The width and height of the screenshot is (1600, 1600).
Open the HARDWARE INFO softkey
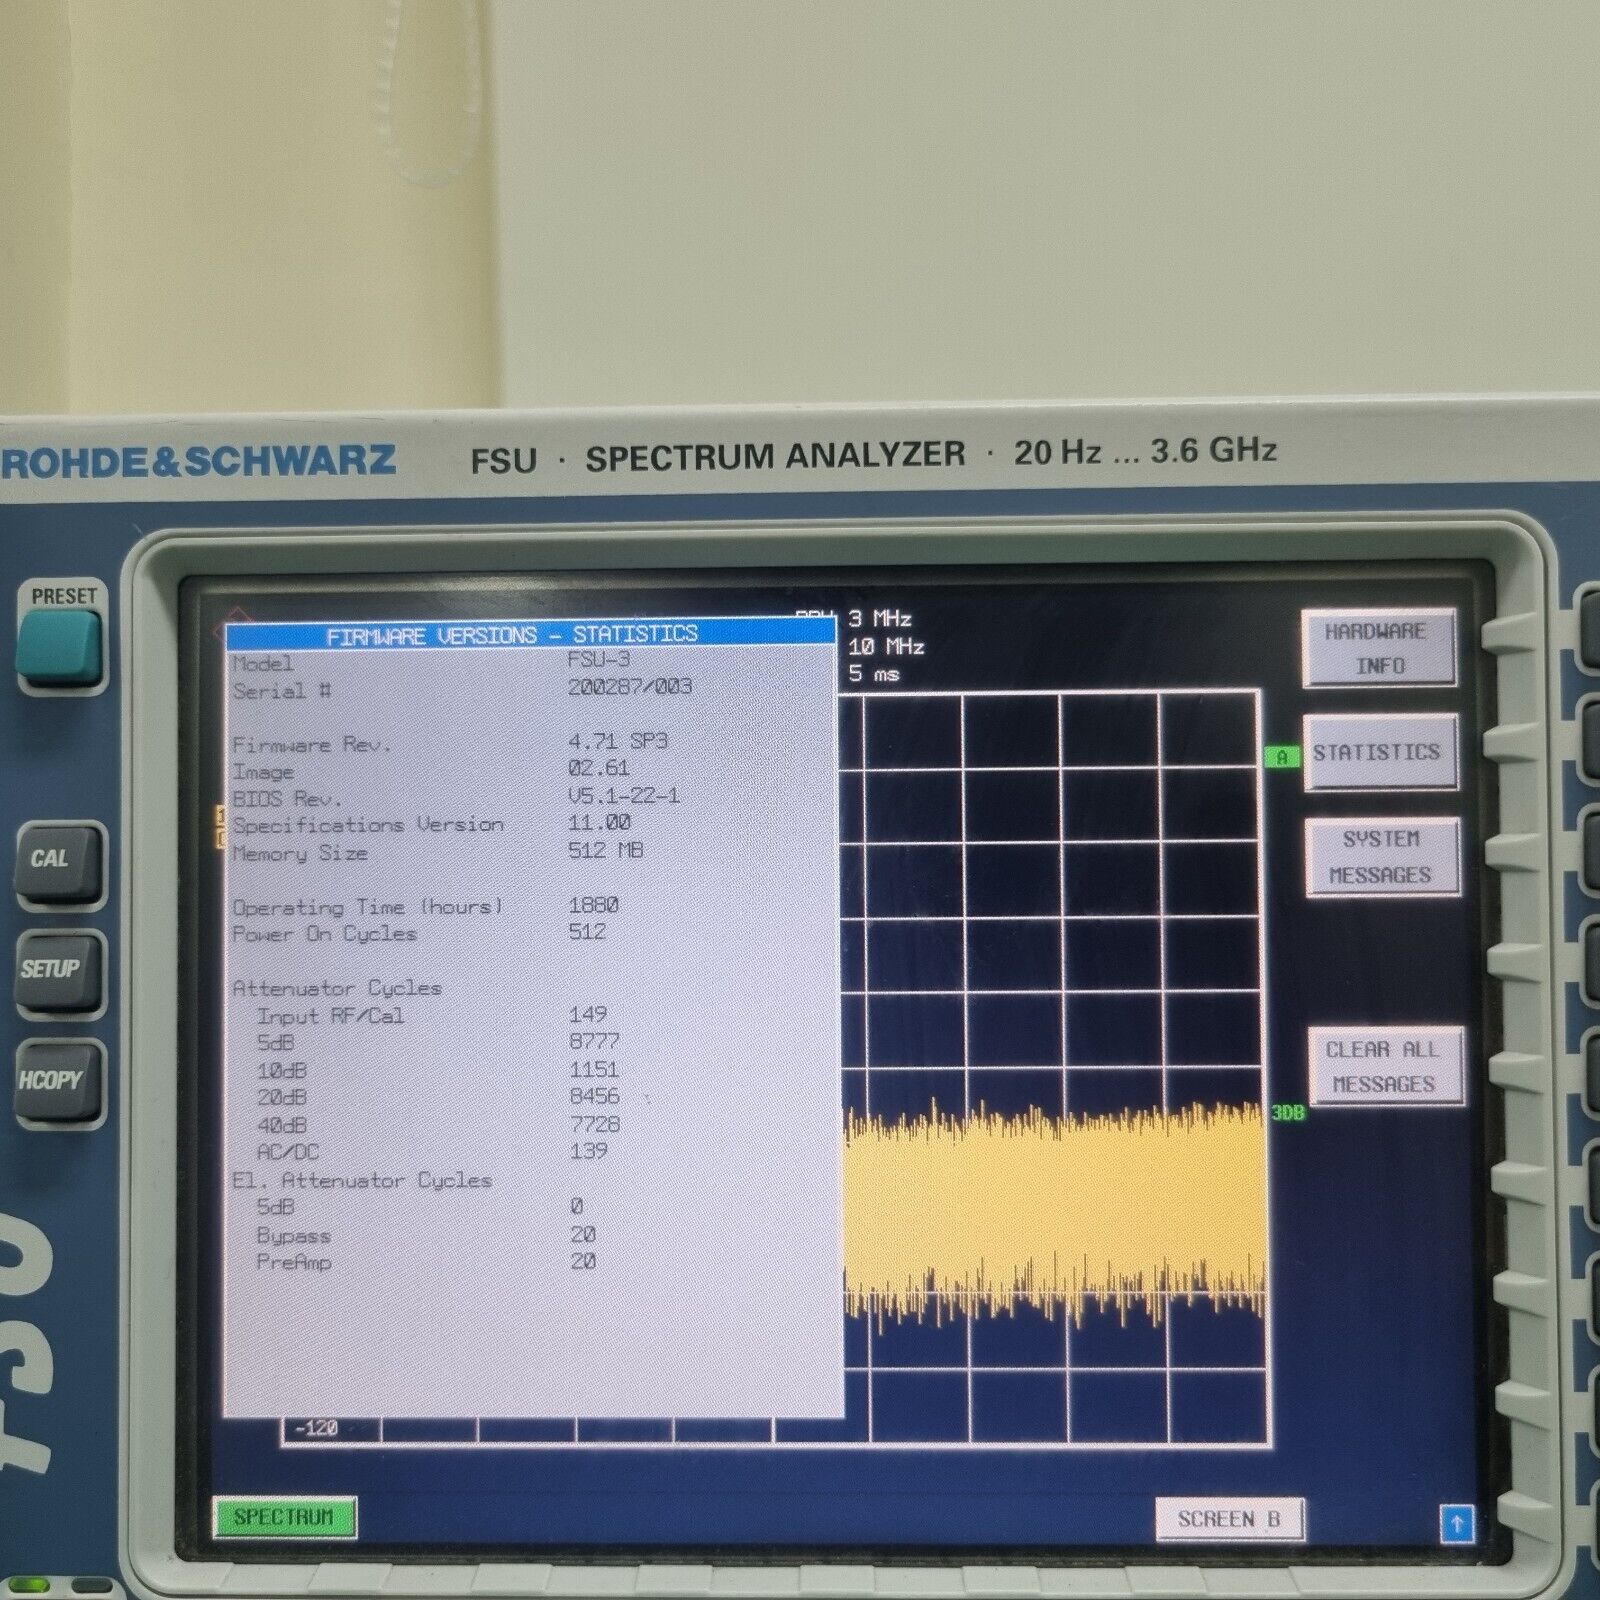pyautogui.click(x=1379, y=648)
